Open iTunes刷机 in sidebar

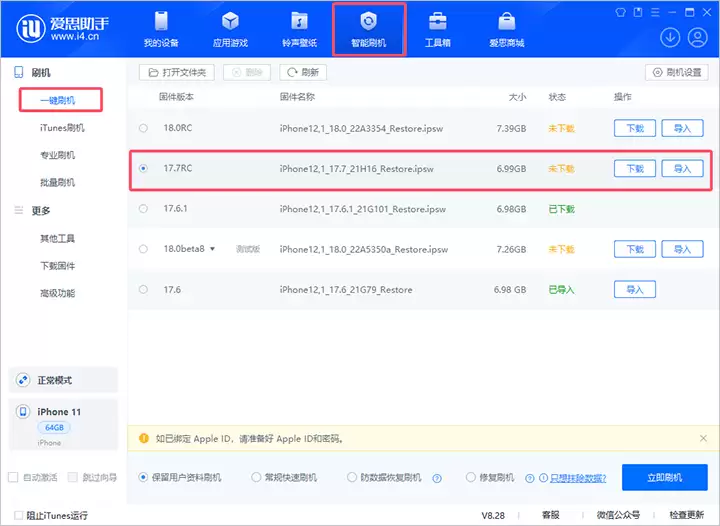(62, 128)
